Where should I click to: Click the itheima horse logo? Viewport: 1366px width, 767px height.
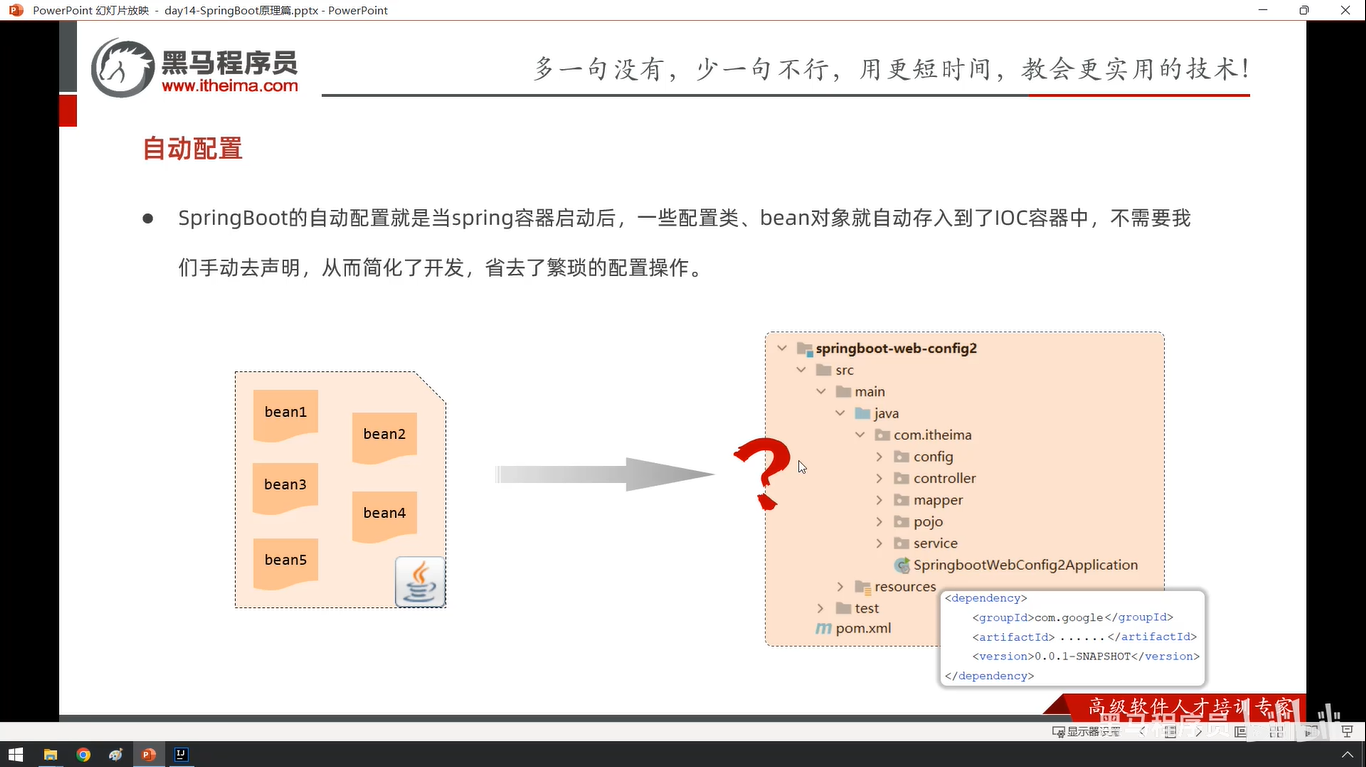122,68
